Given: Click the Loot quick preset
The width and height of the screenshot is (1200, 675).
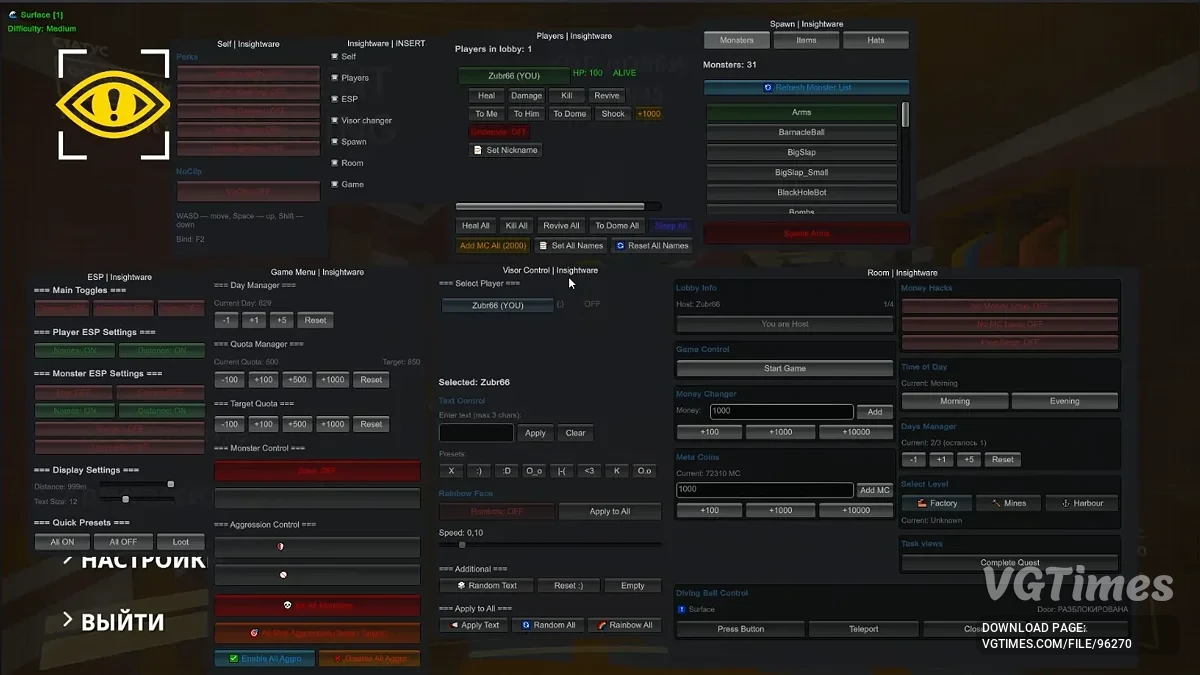Looking at the screenshot, I should 180,542.
